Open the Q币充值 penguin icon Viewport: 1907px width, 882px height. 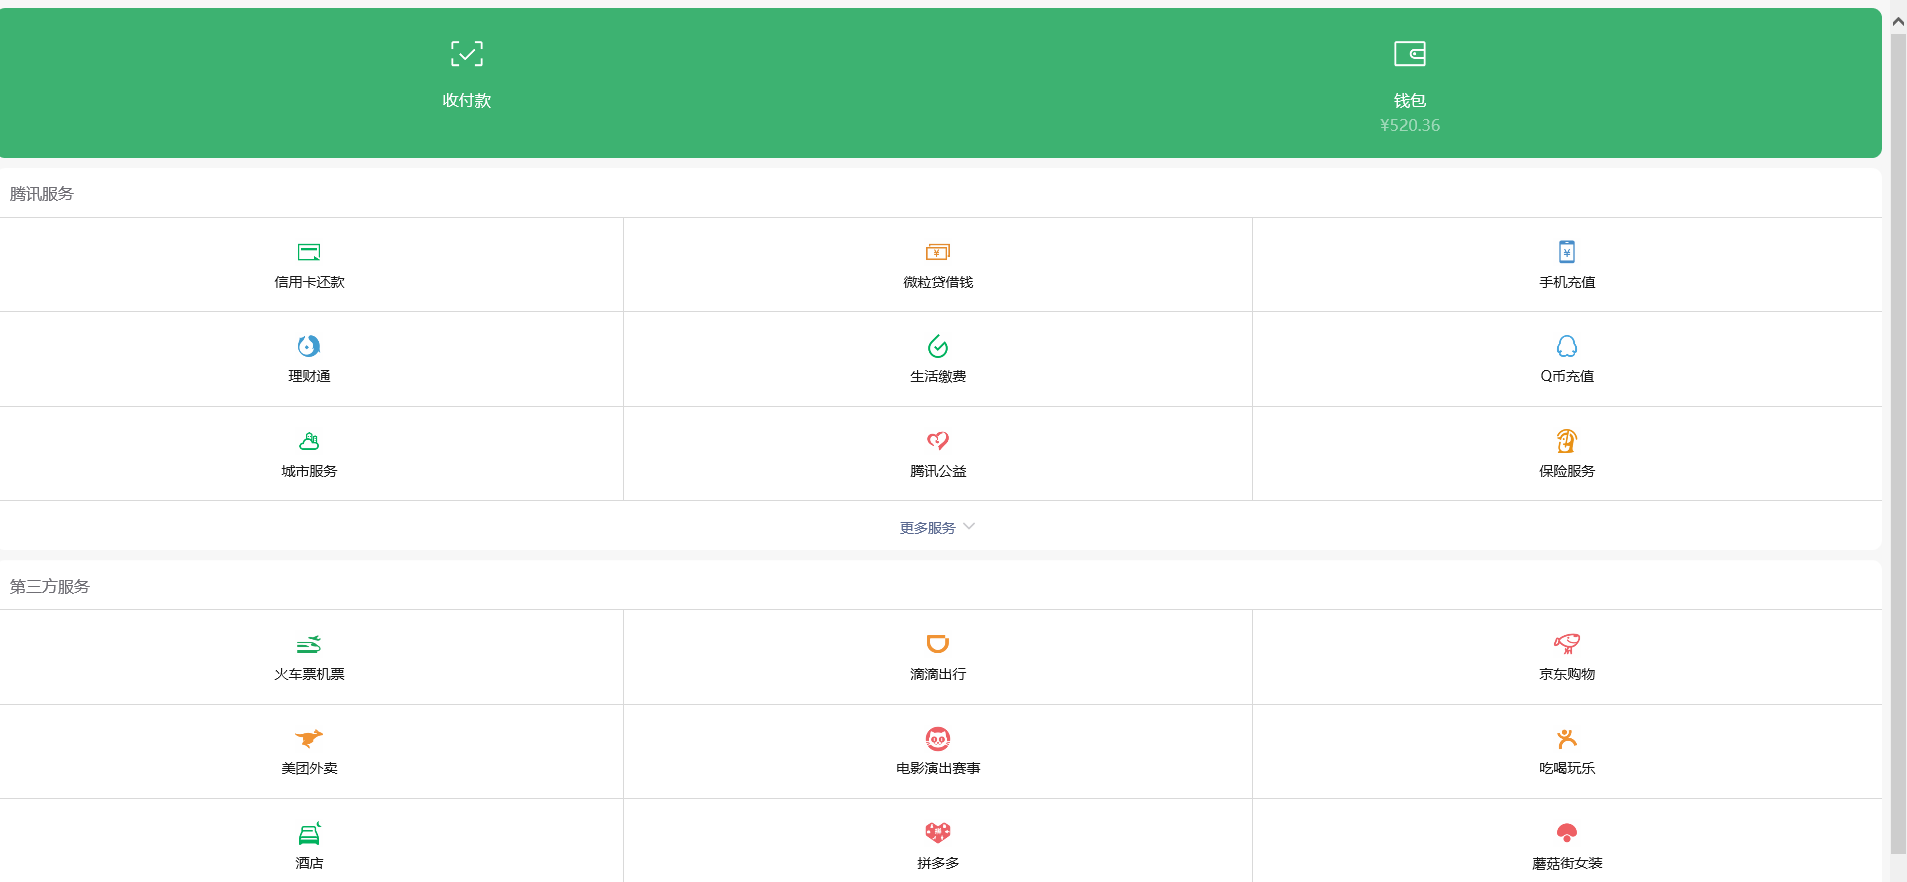1566,346
